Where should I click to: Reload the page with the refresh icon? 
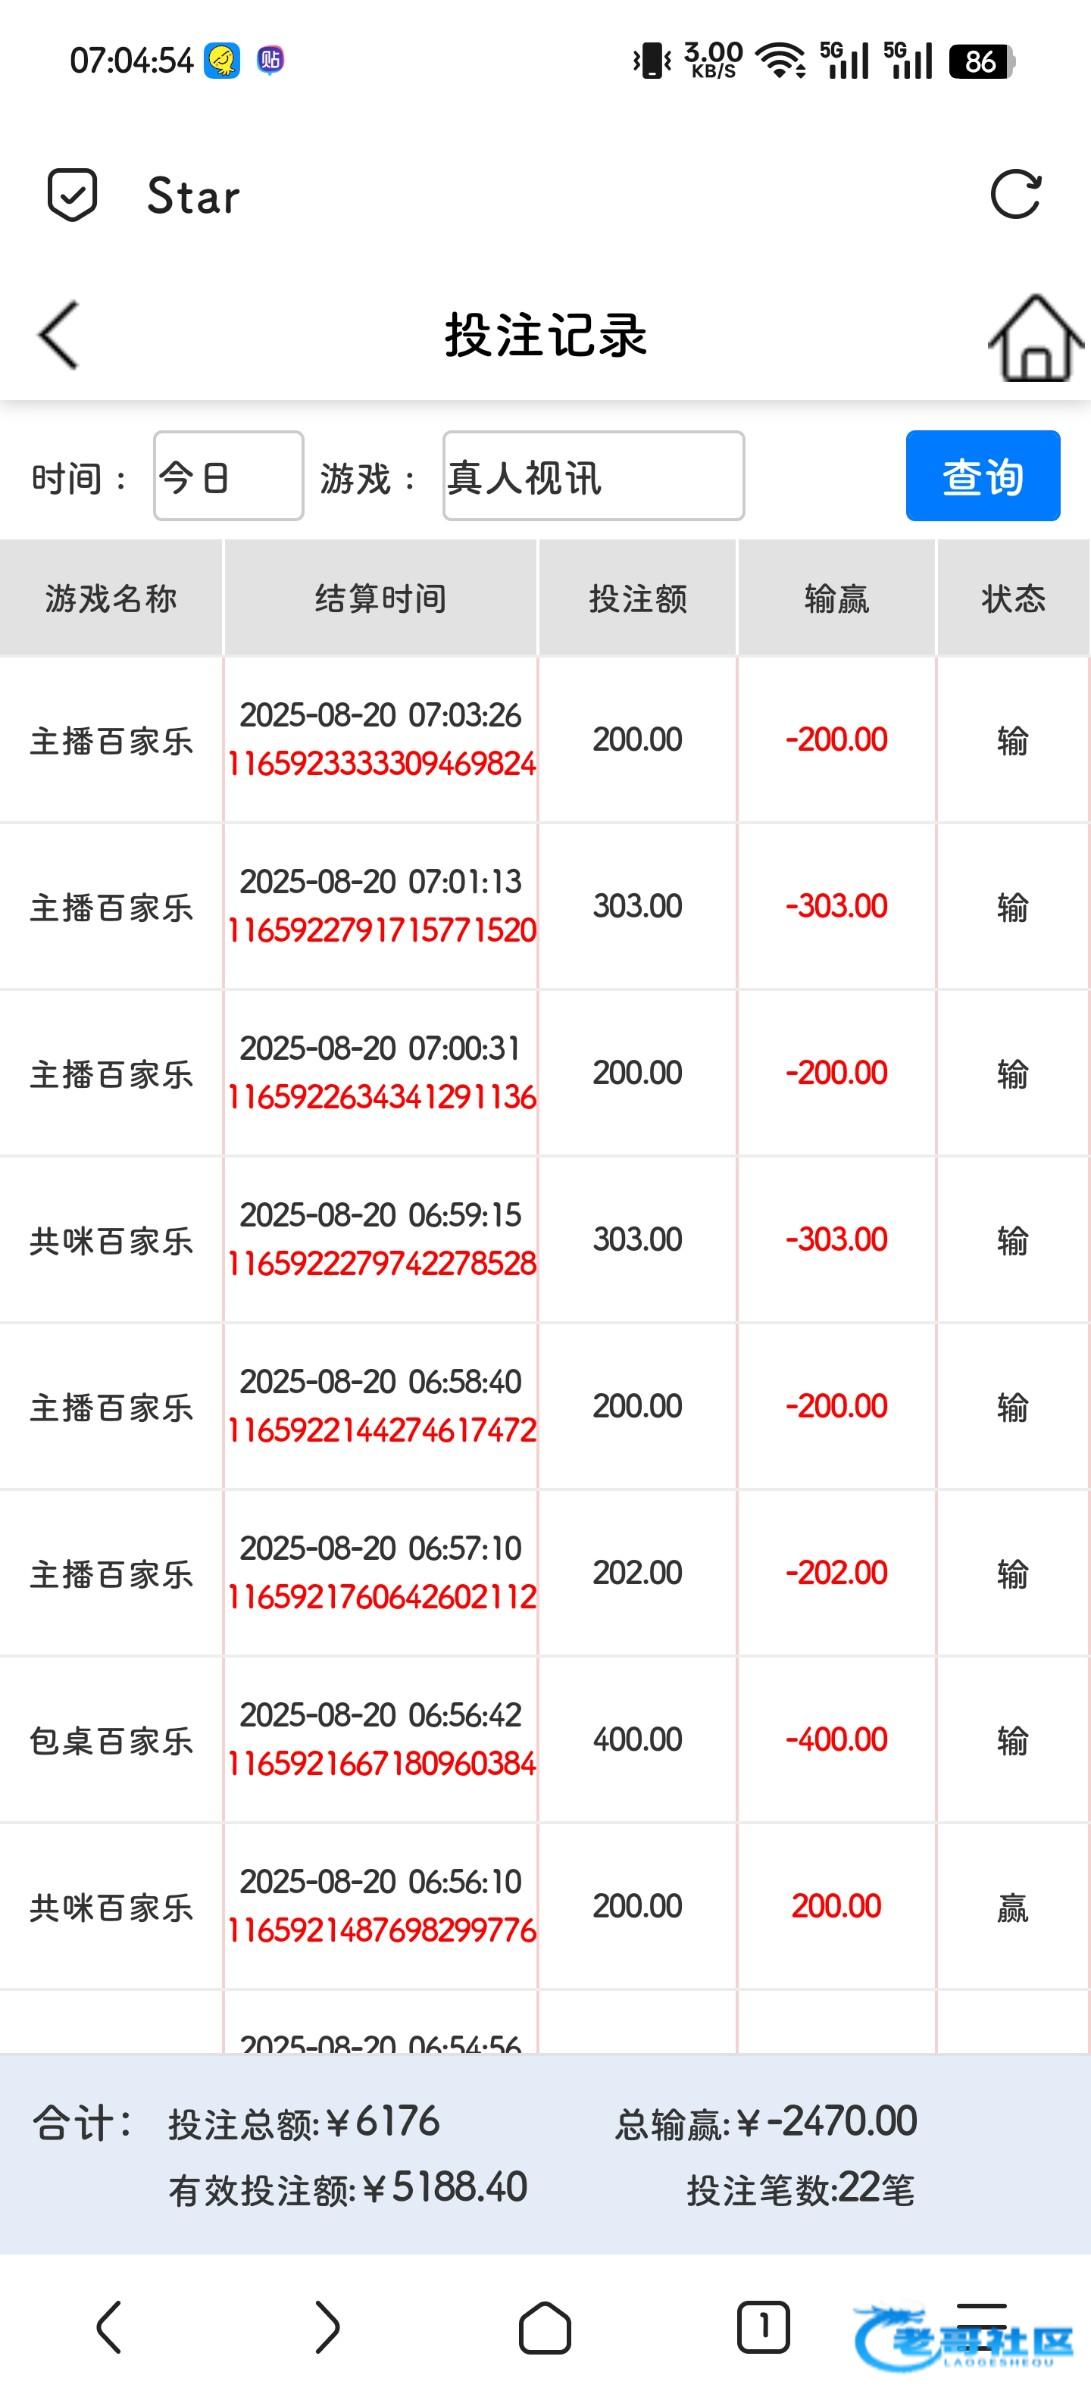coord(1015,195)
